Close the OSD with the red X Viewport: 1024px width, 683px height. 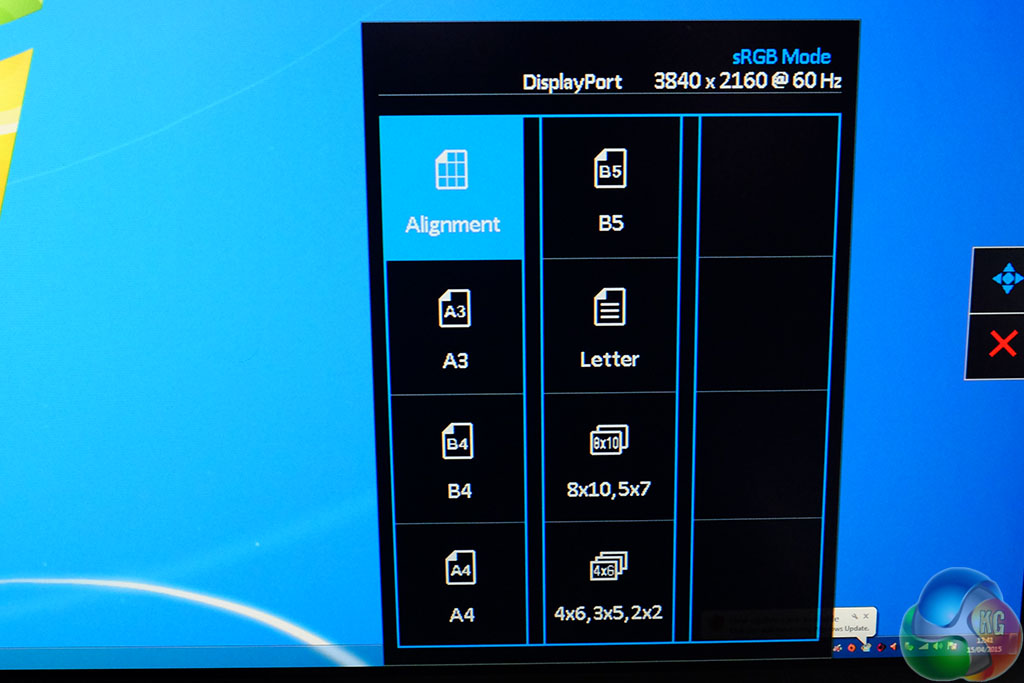click(x=1002, y=344)
